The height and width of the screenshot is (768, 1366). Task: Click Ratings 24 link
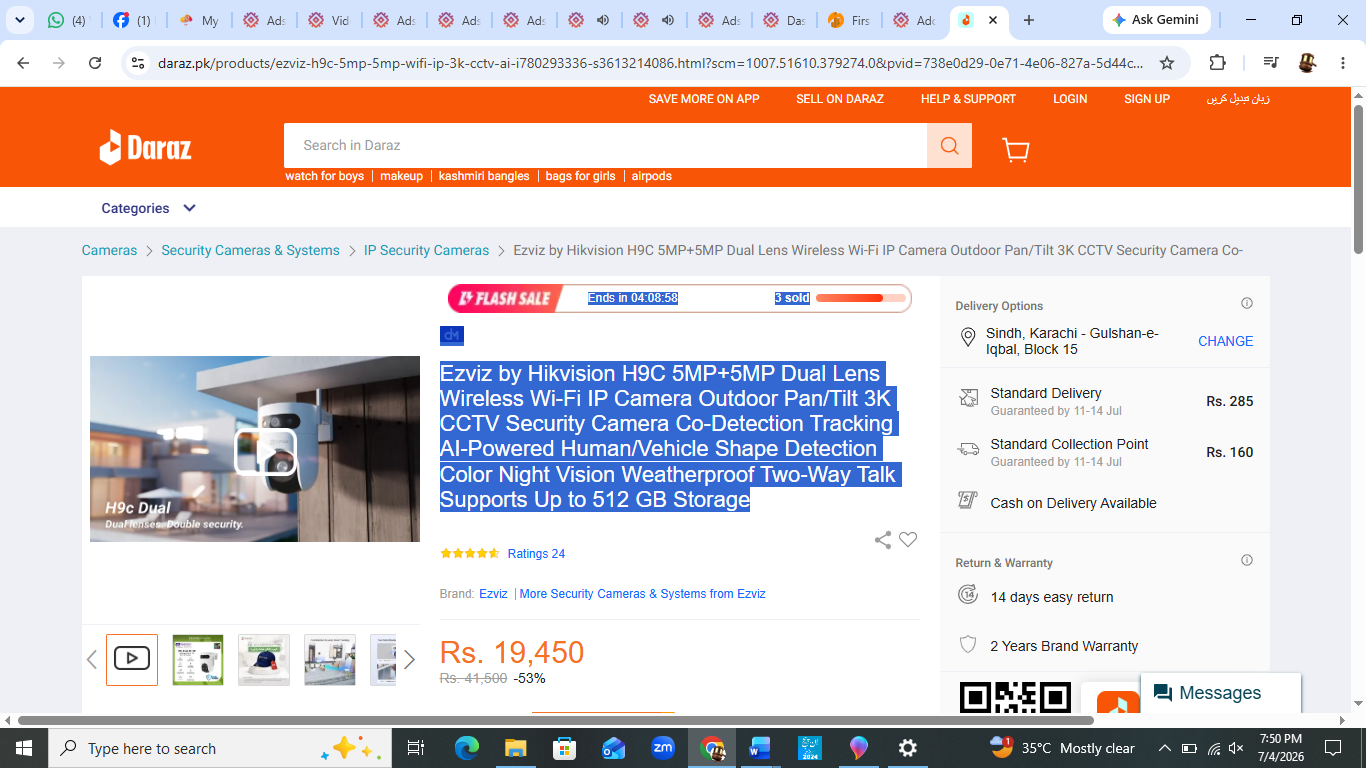click(x=536, y=554)
